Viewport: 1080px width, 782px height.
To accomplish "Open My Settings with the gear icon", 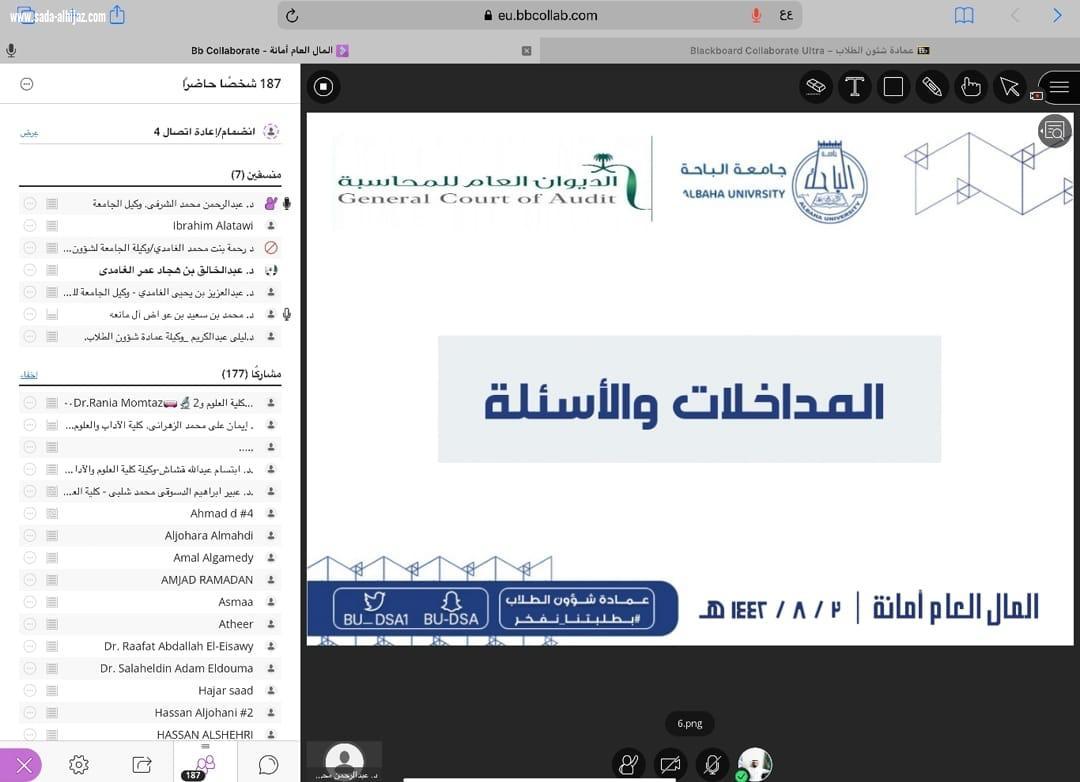I will 79,764.
